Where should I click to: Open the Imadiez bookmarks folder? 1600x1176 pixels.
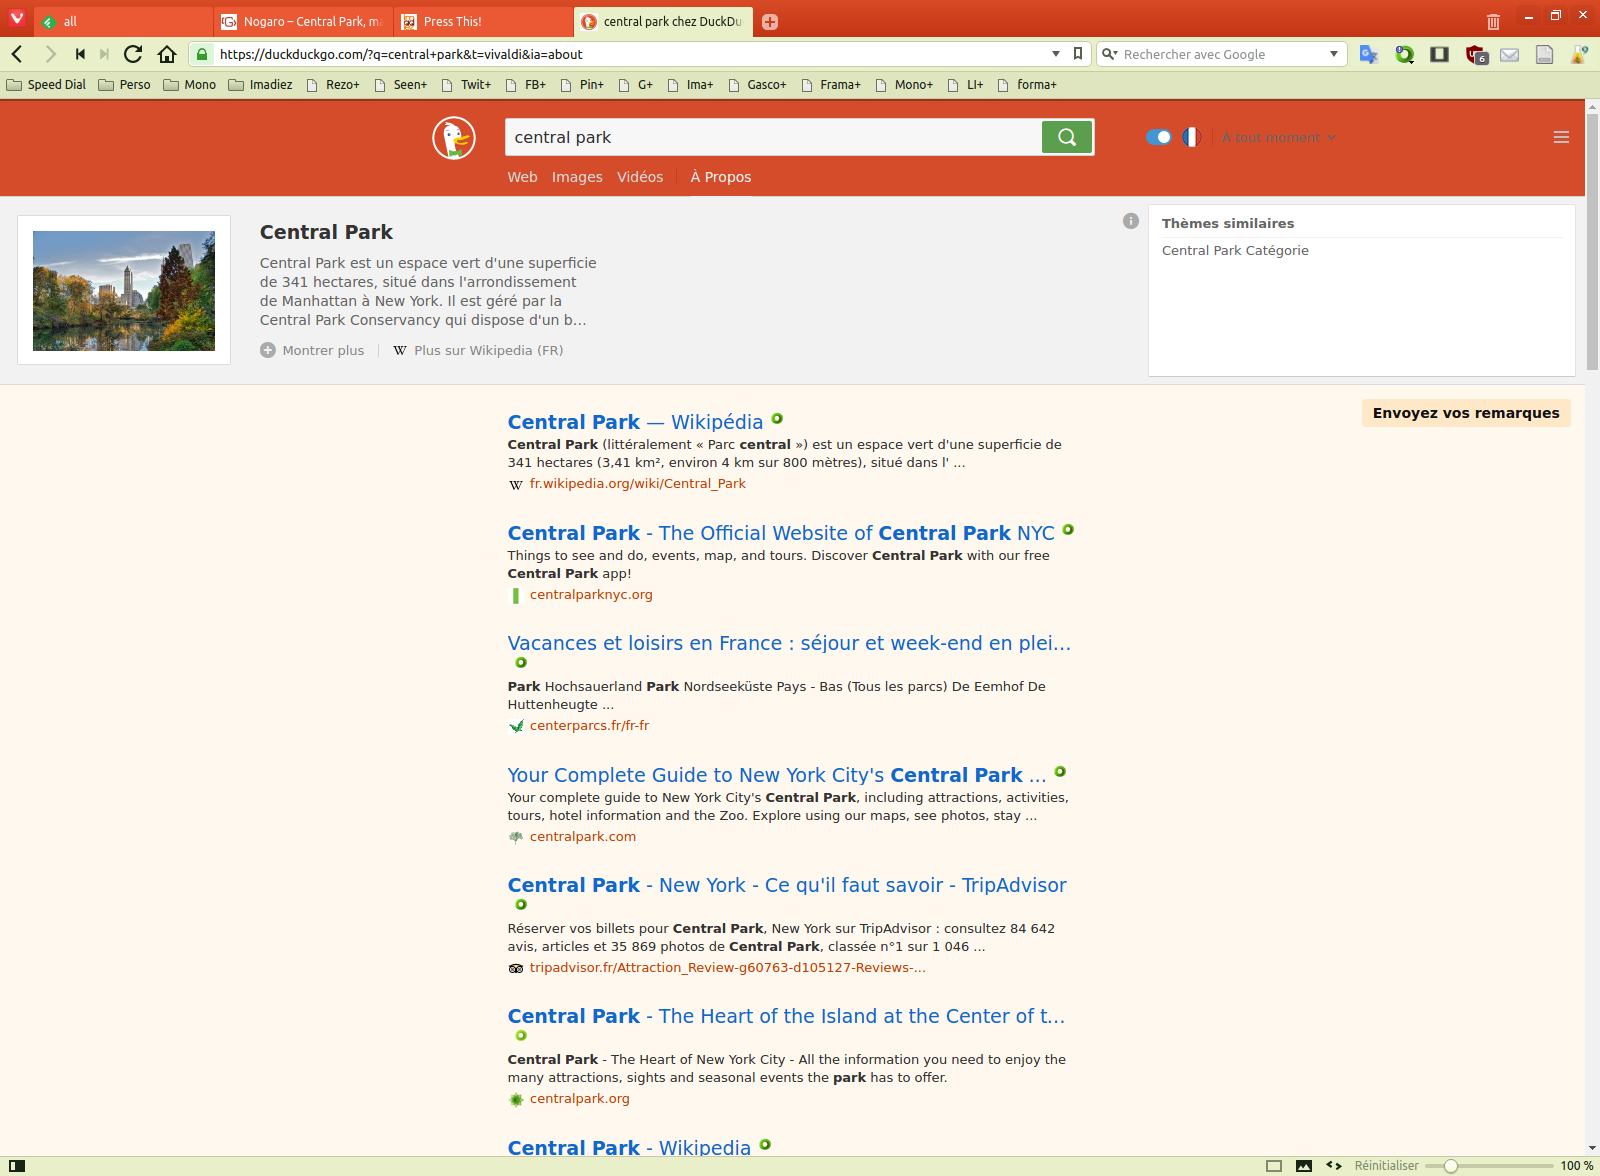point(260,85)
